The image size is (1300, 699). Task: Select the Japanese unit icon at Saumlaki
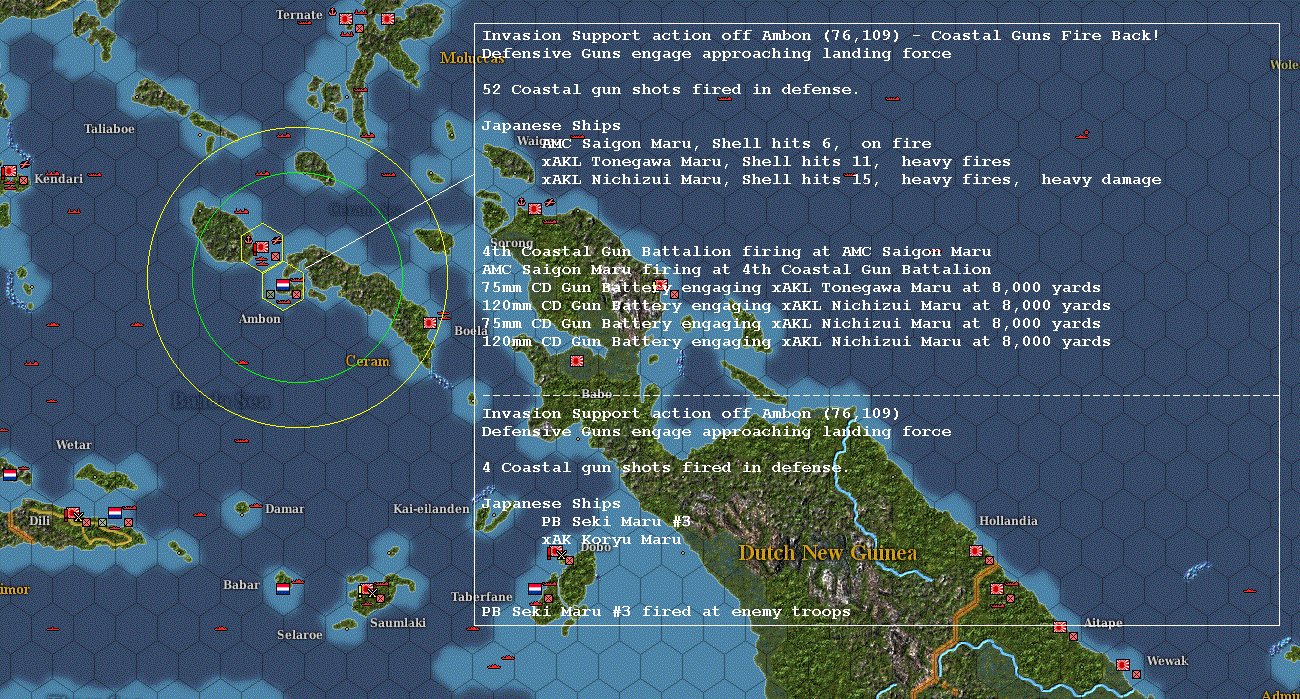tap(368, 589)
